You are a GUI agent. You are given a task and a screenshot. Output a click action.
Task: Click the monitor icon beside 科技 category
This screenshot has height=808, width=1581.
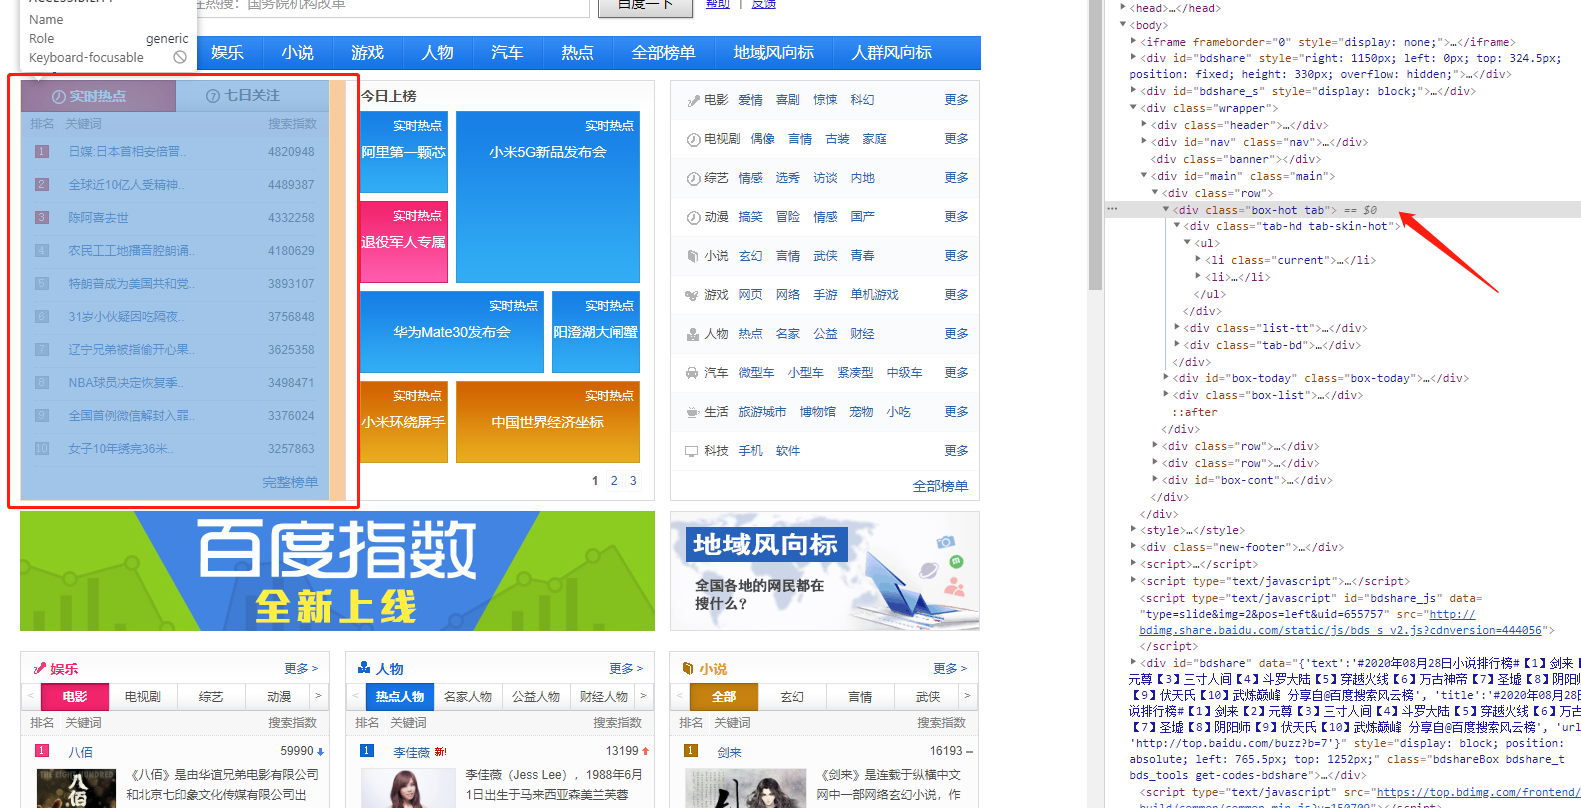pos(692,451)
